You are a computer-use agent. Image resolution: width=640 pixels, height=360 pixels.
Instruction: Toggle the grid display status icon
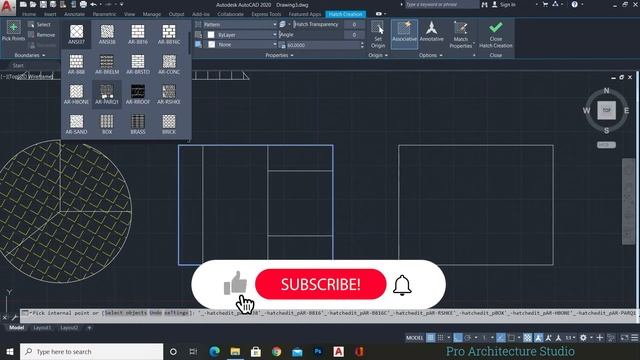click(x=431, y=338)
